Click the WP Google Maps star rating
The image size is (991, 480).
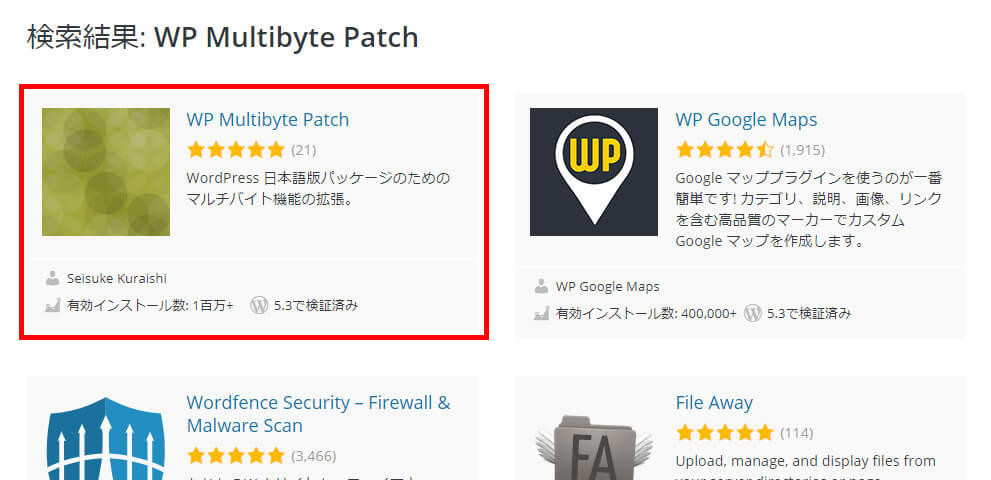(x=724, y=150)
